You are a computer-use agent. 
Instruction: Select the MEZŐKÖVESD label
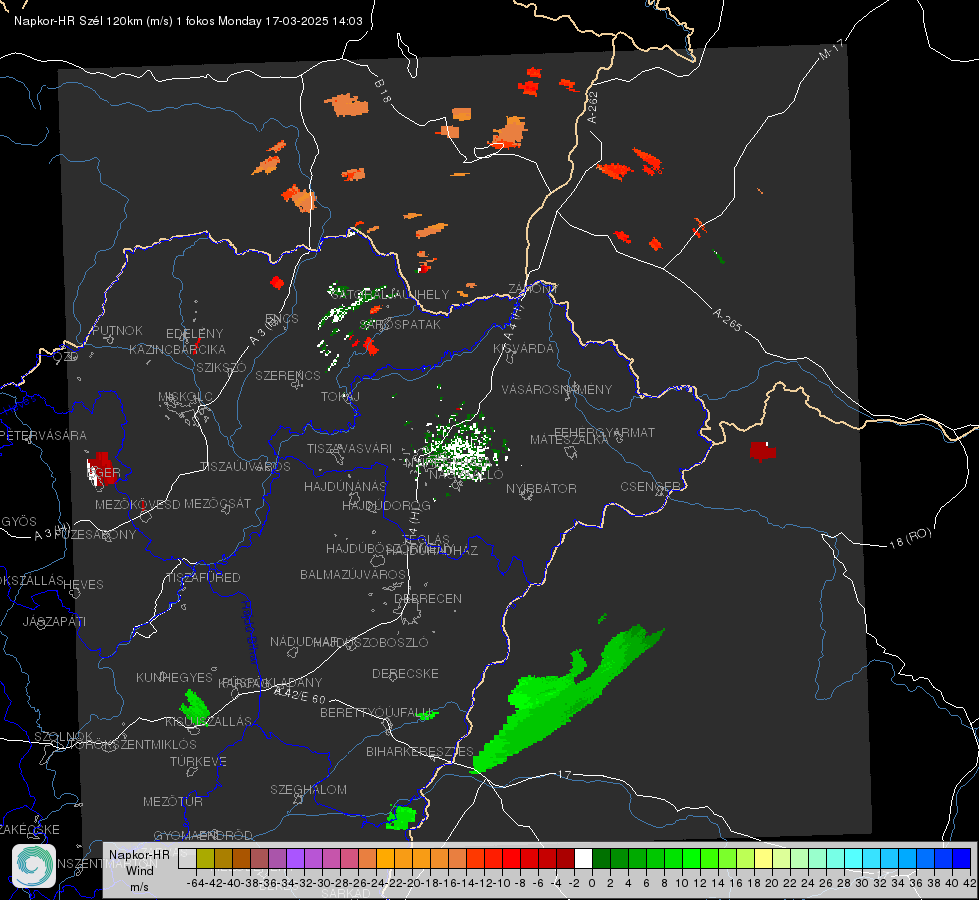pos(137,504)
